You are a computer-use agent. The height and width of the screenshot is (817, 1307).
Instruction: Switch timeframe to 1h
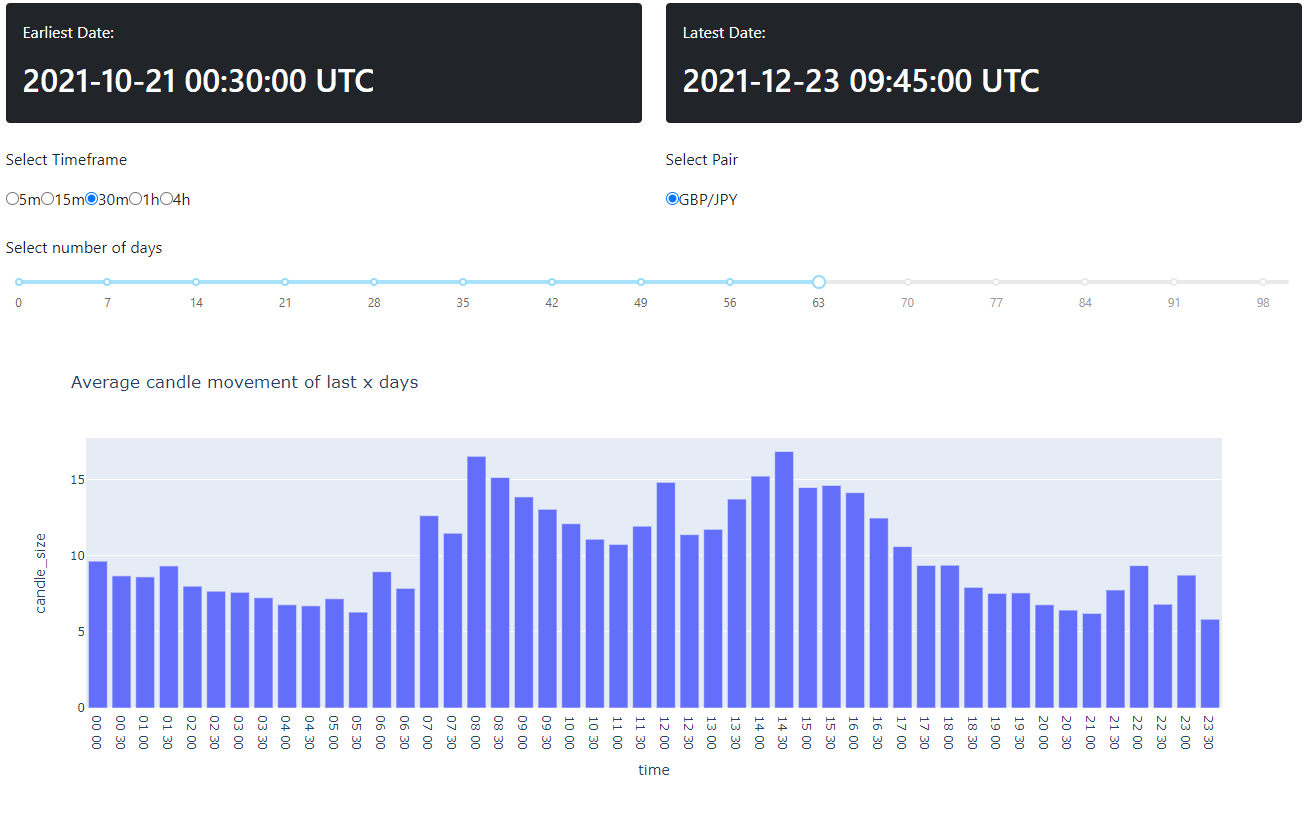[135, 199]
